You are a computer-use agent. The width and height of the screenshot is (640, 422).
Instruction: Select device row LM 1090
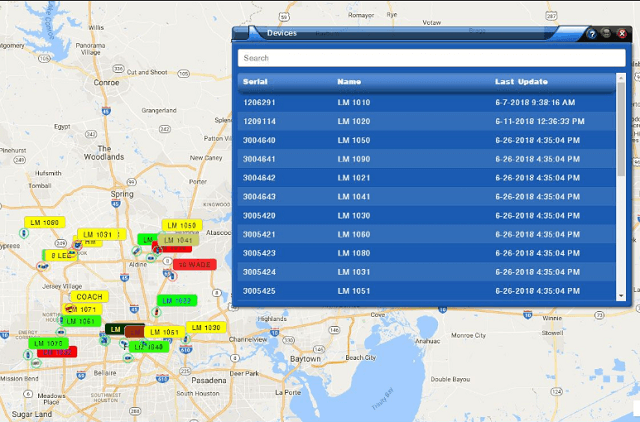[x=427, y=159]
